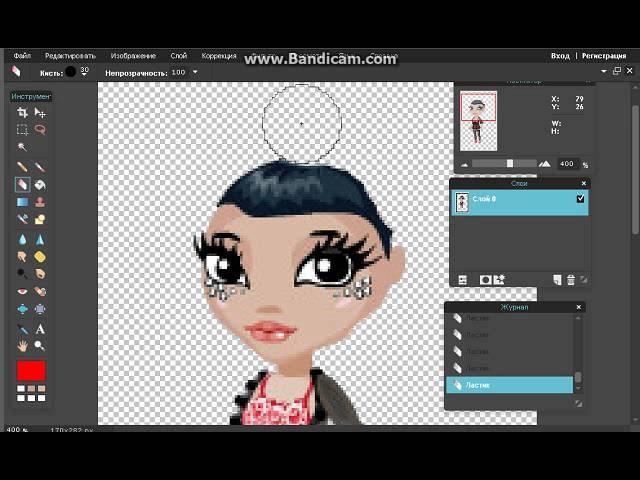Create a new layer in Слои panel
Screen dimensions: 640x480
[x=557, y=280]
